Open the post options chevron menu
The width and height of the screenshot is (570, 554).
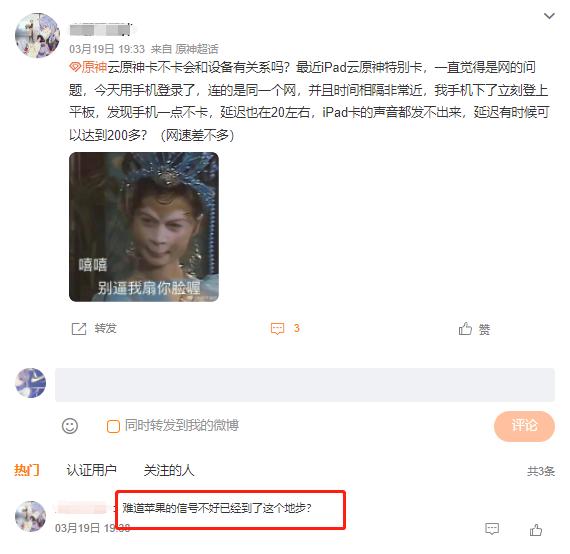point(549,16)
